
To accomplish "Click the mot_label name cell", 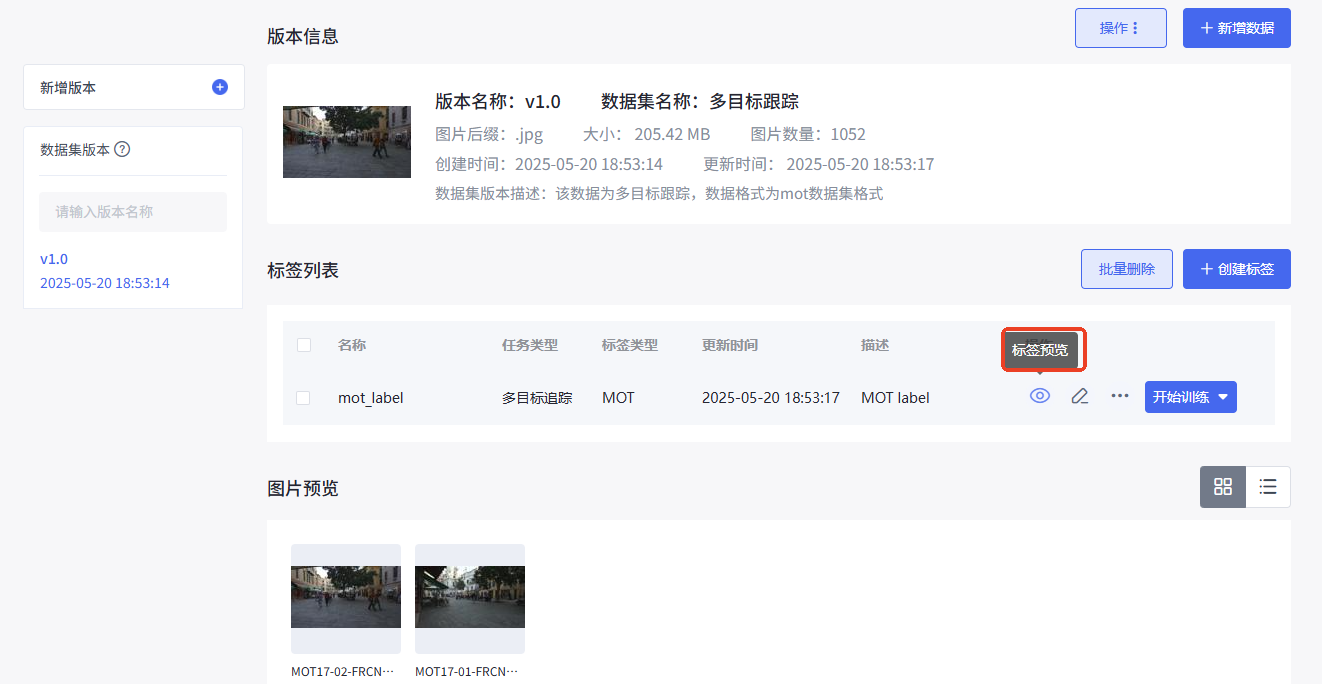I will [x=371, y=398].
